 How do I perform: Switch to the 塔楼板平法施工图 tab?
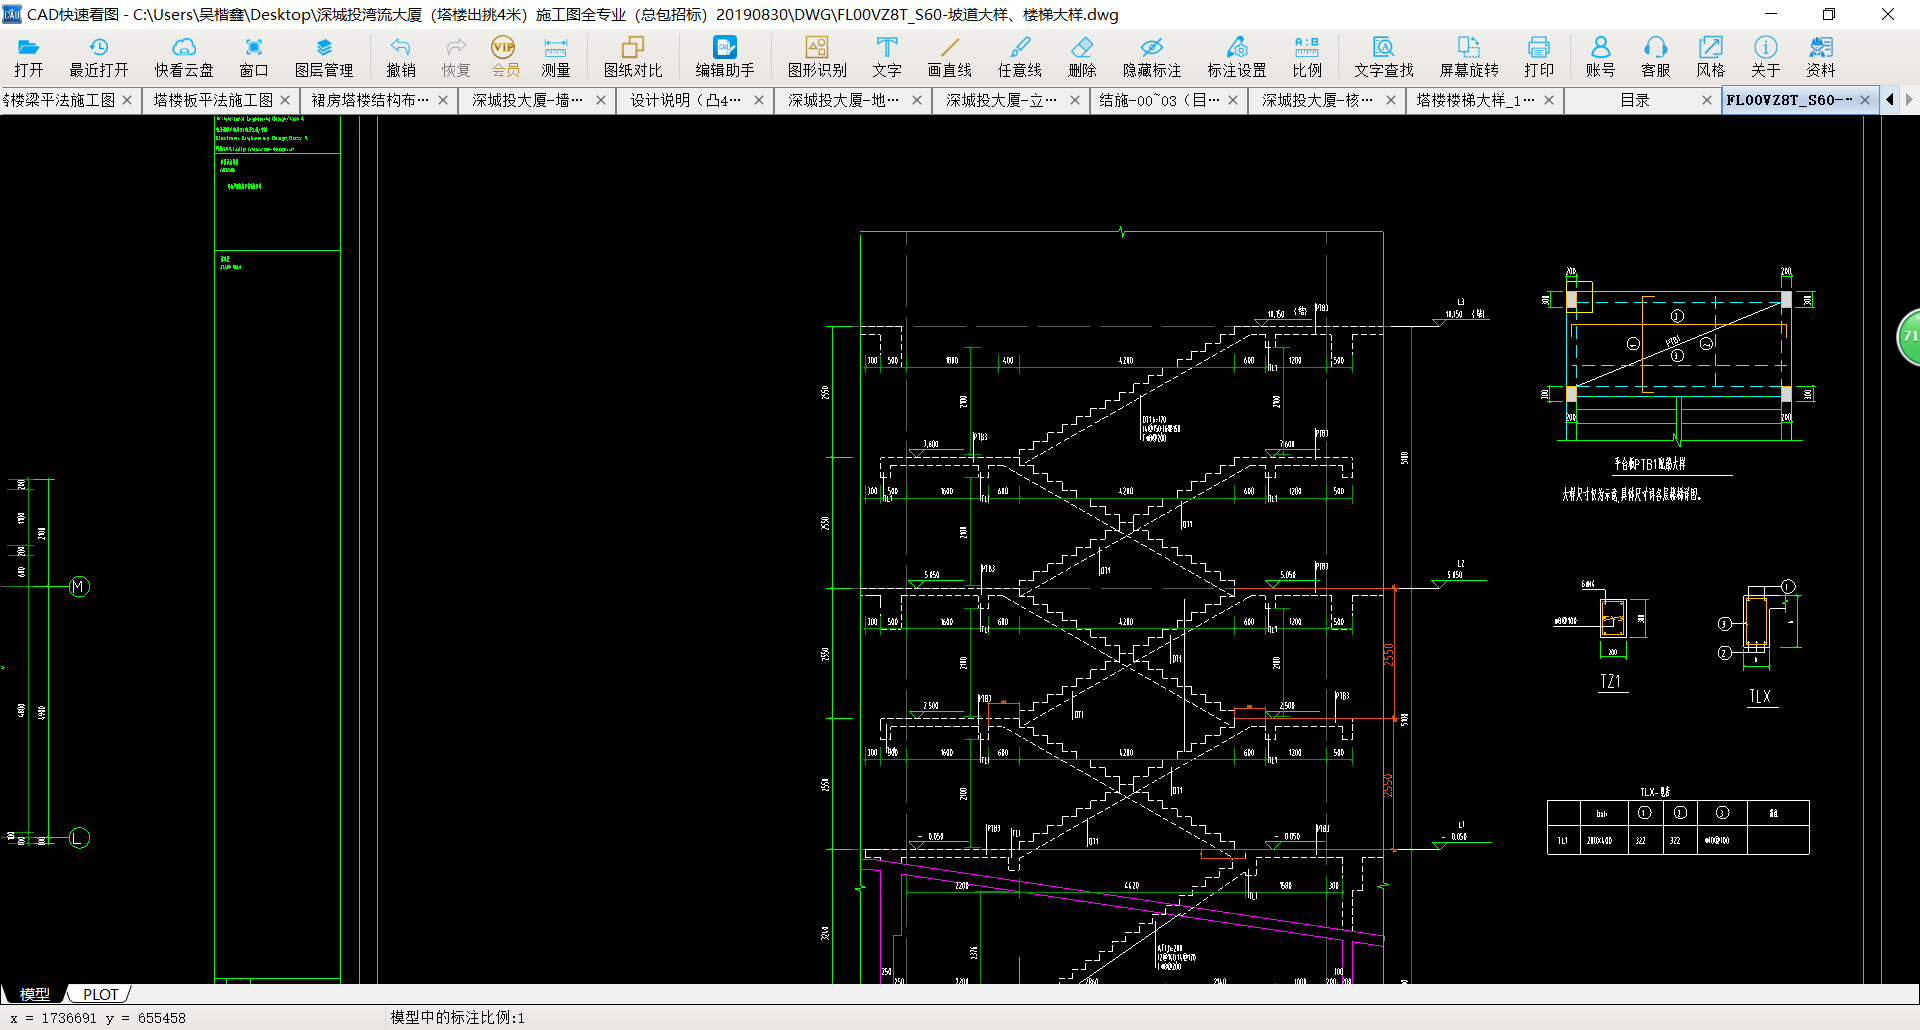[x=213, y=100]
